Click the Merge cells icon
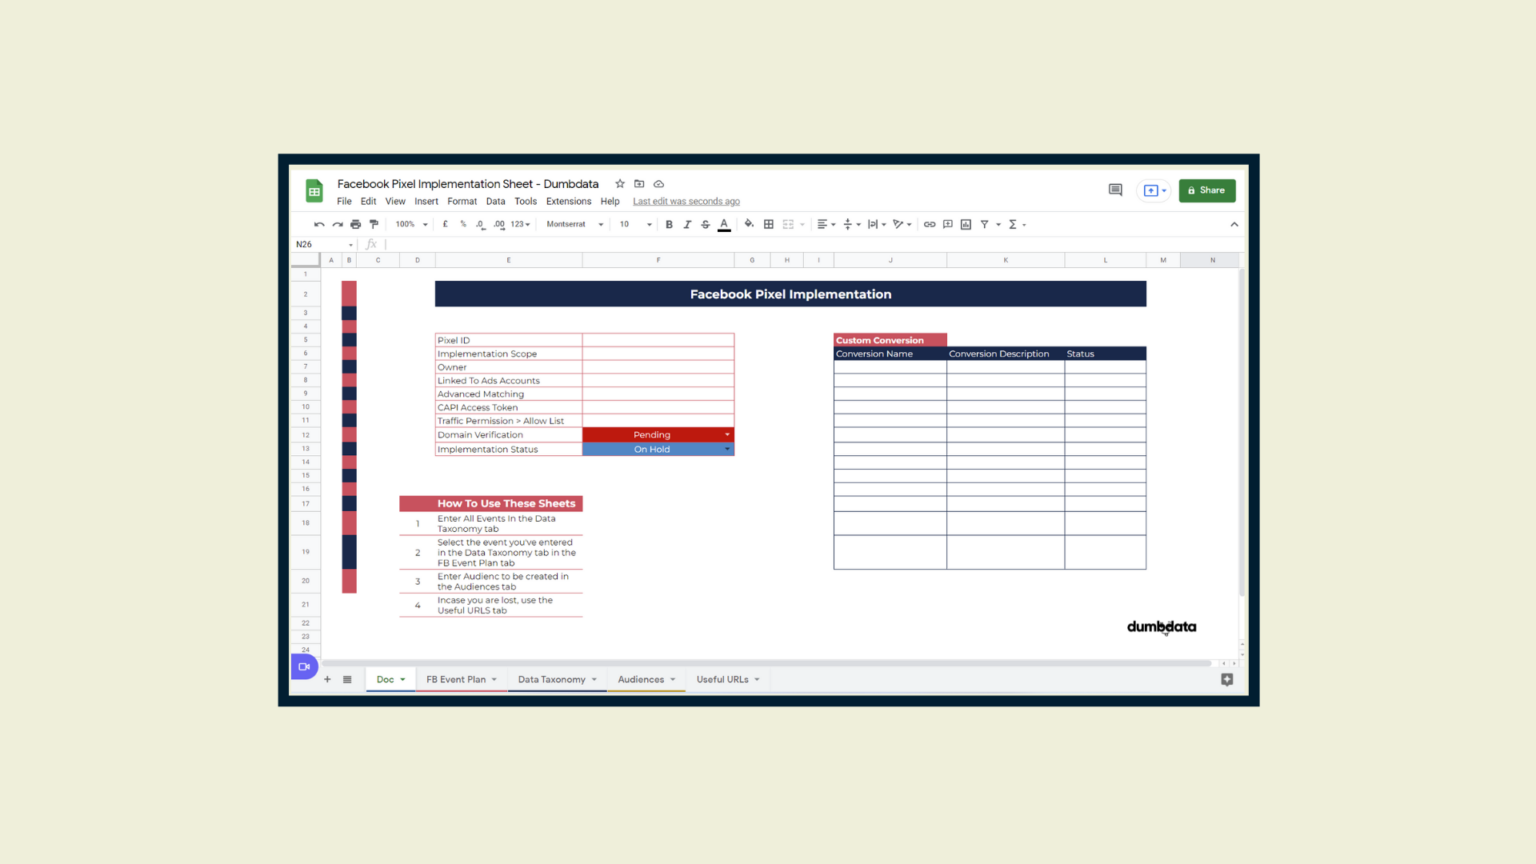The height and width of the screenshot is (864, 1536). coord(788,224)
